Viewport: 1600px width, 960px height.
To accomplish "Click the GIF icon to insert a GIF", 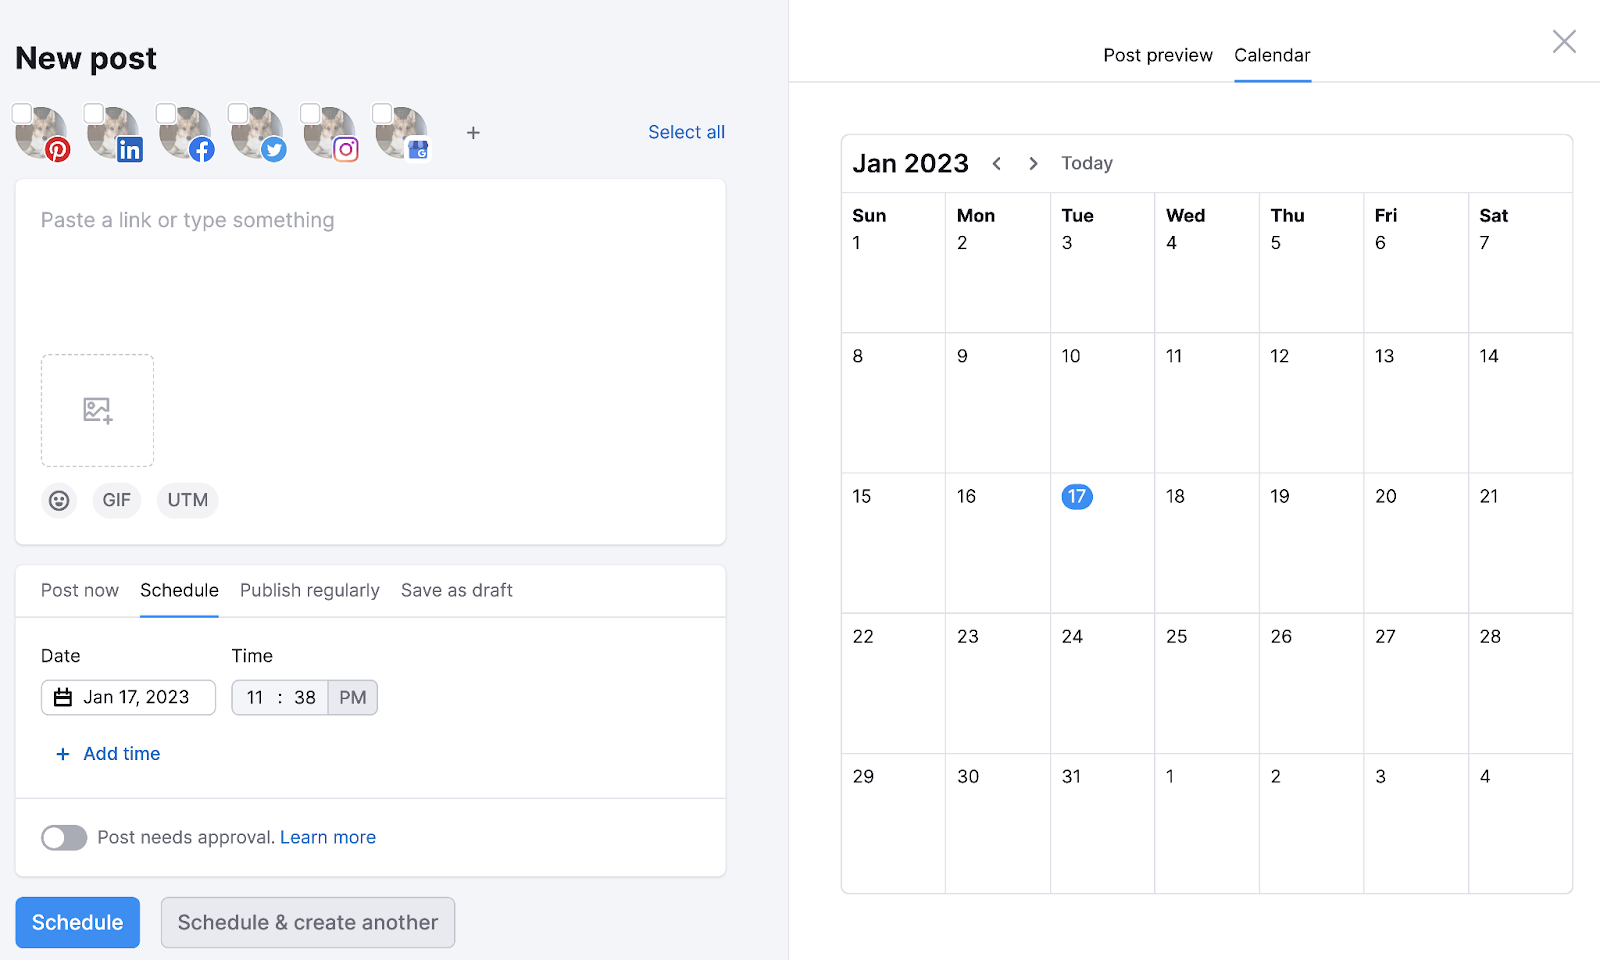I will click(116, 500).
